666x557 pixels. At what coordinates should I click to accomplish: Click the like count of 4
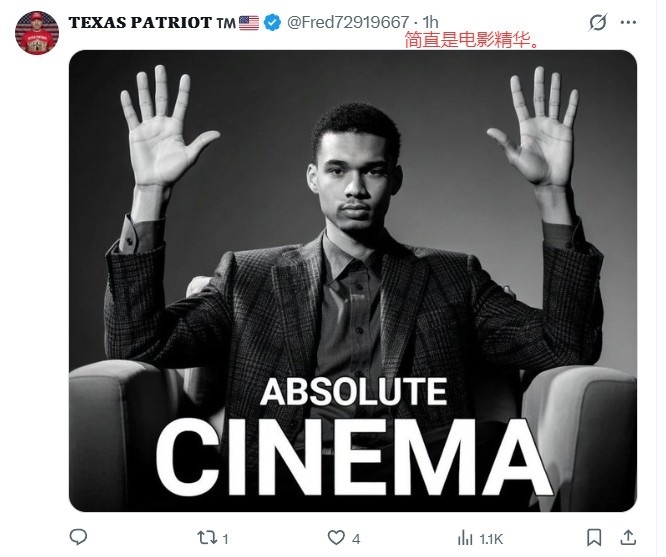tap(356, 539)
